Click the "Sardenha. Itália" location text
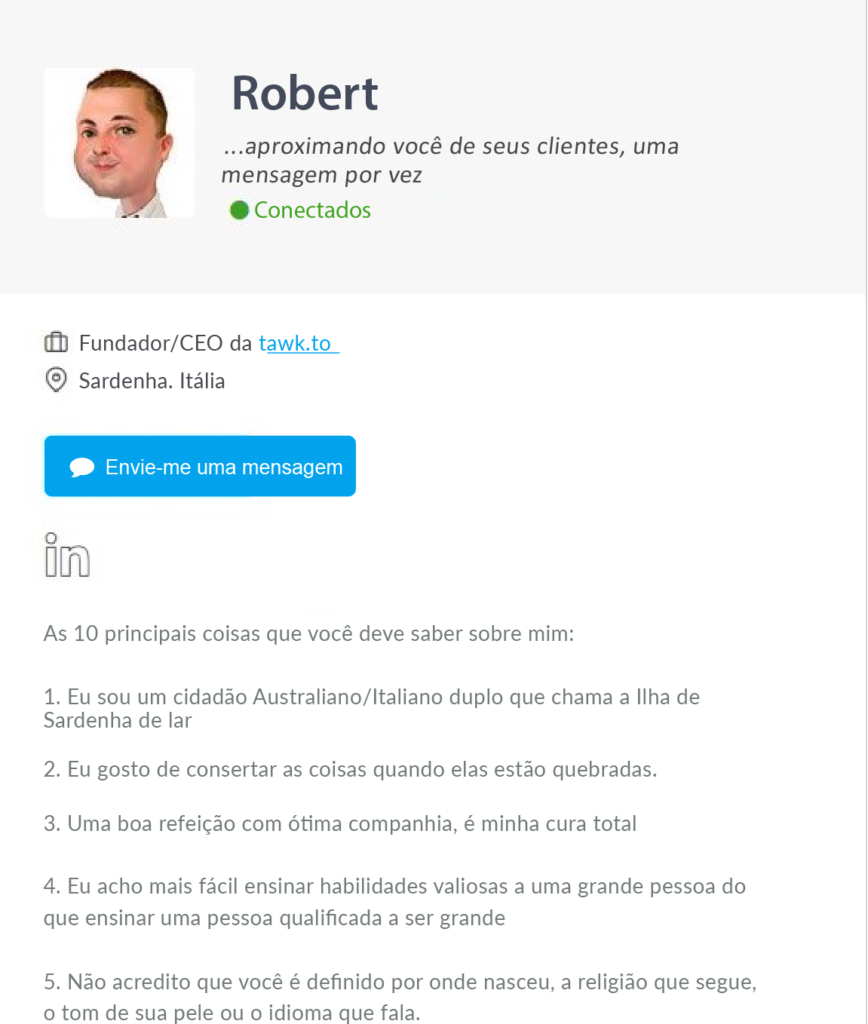This screenshot has height=1024, width=868. point(152,381)
